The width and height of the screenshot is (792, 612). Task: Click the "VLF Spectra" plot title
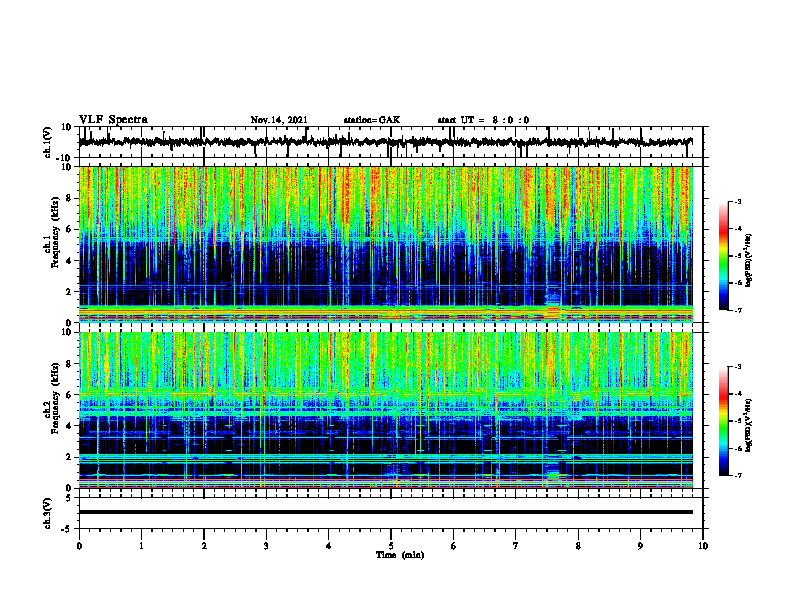tap(113, 120)
